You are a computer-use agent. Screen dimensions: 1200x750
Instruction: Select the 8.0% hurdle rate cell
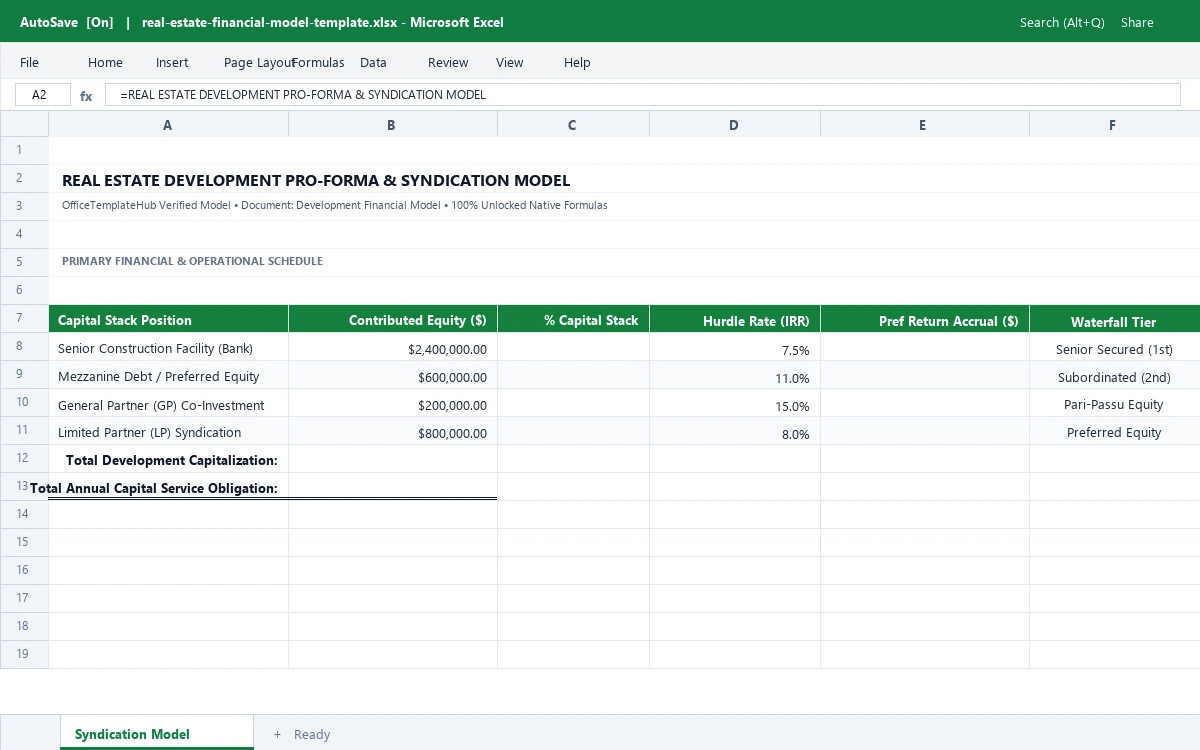coord(734,431)
